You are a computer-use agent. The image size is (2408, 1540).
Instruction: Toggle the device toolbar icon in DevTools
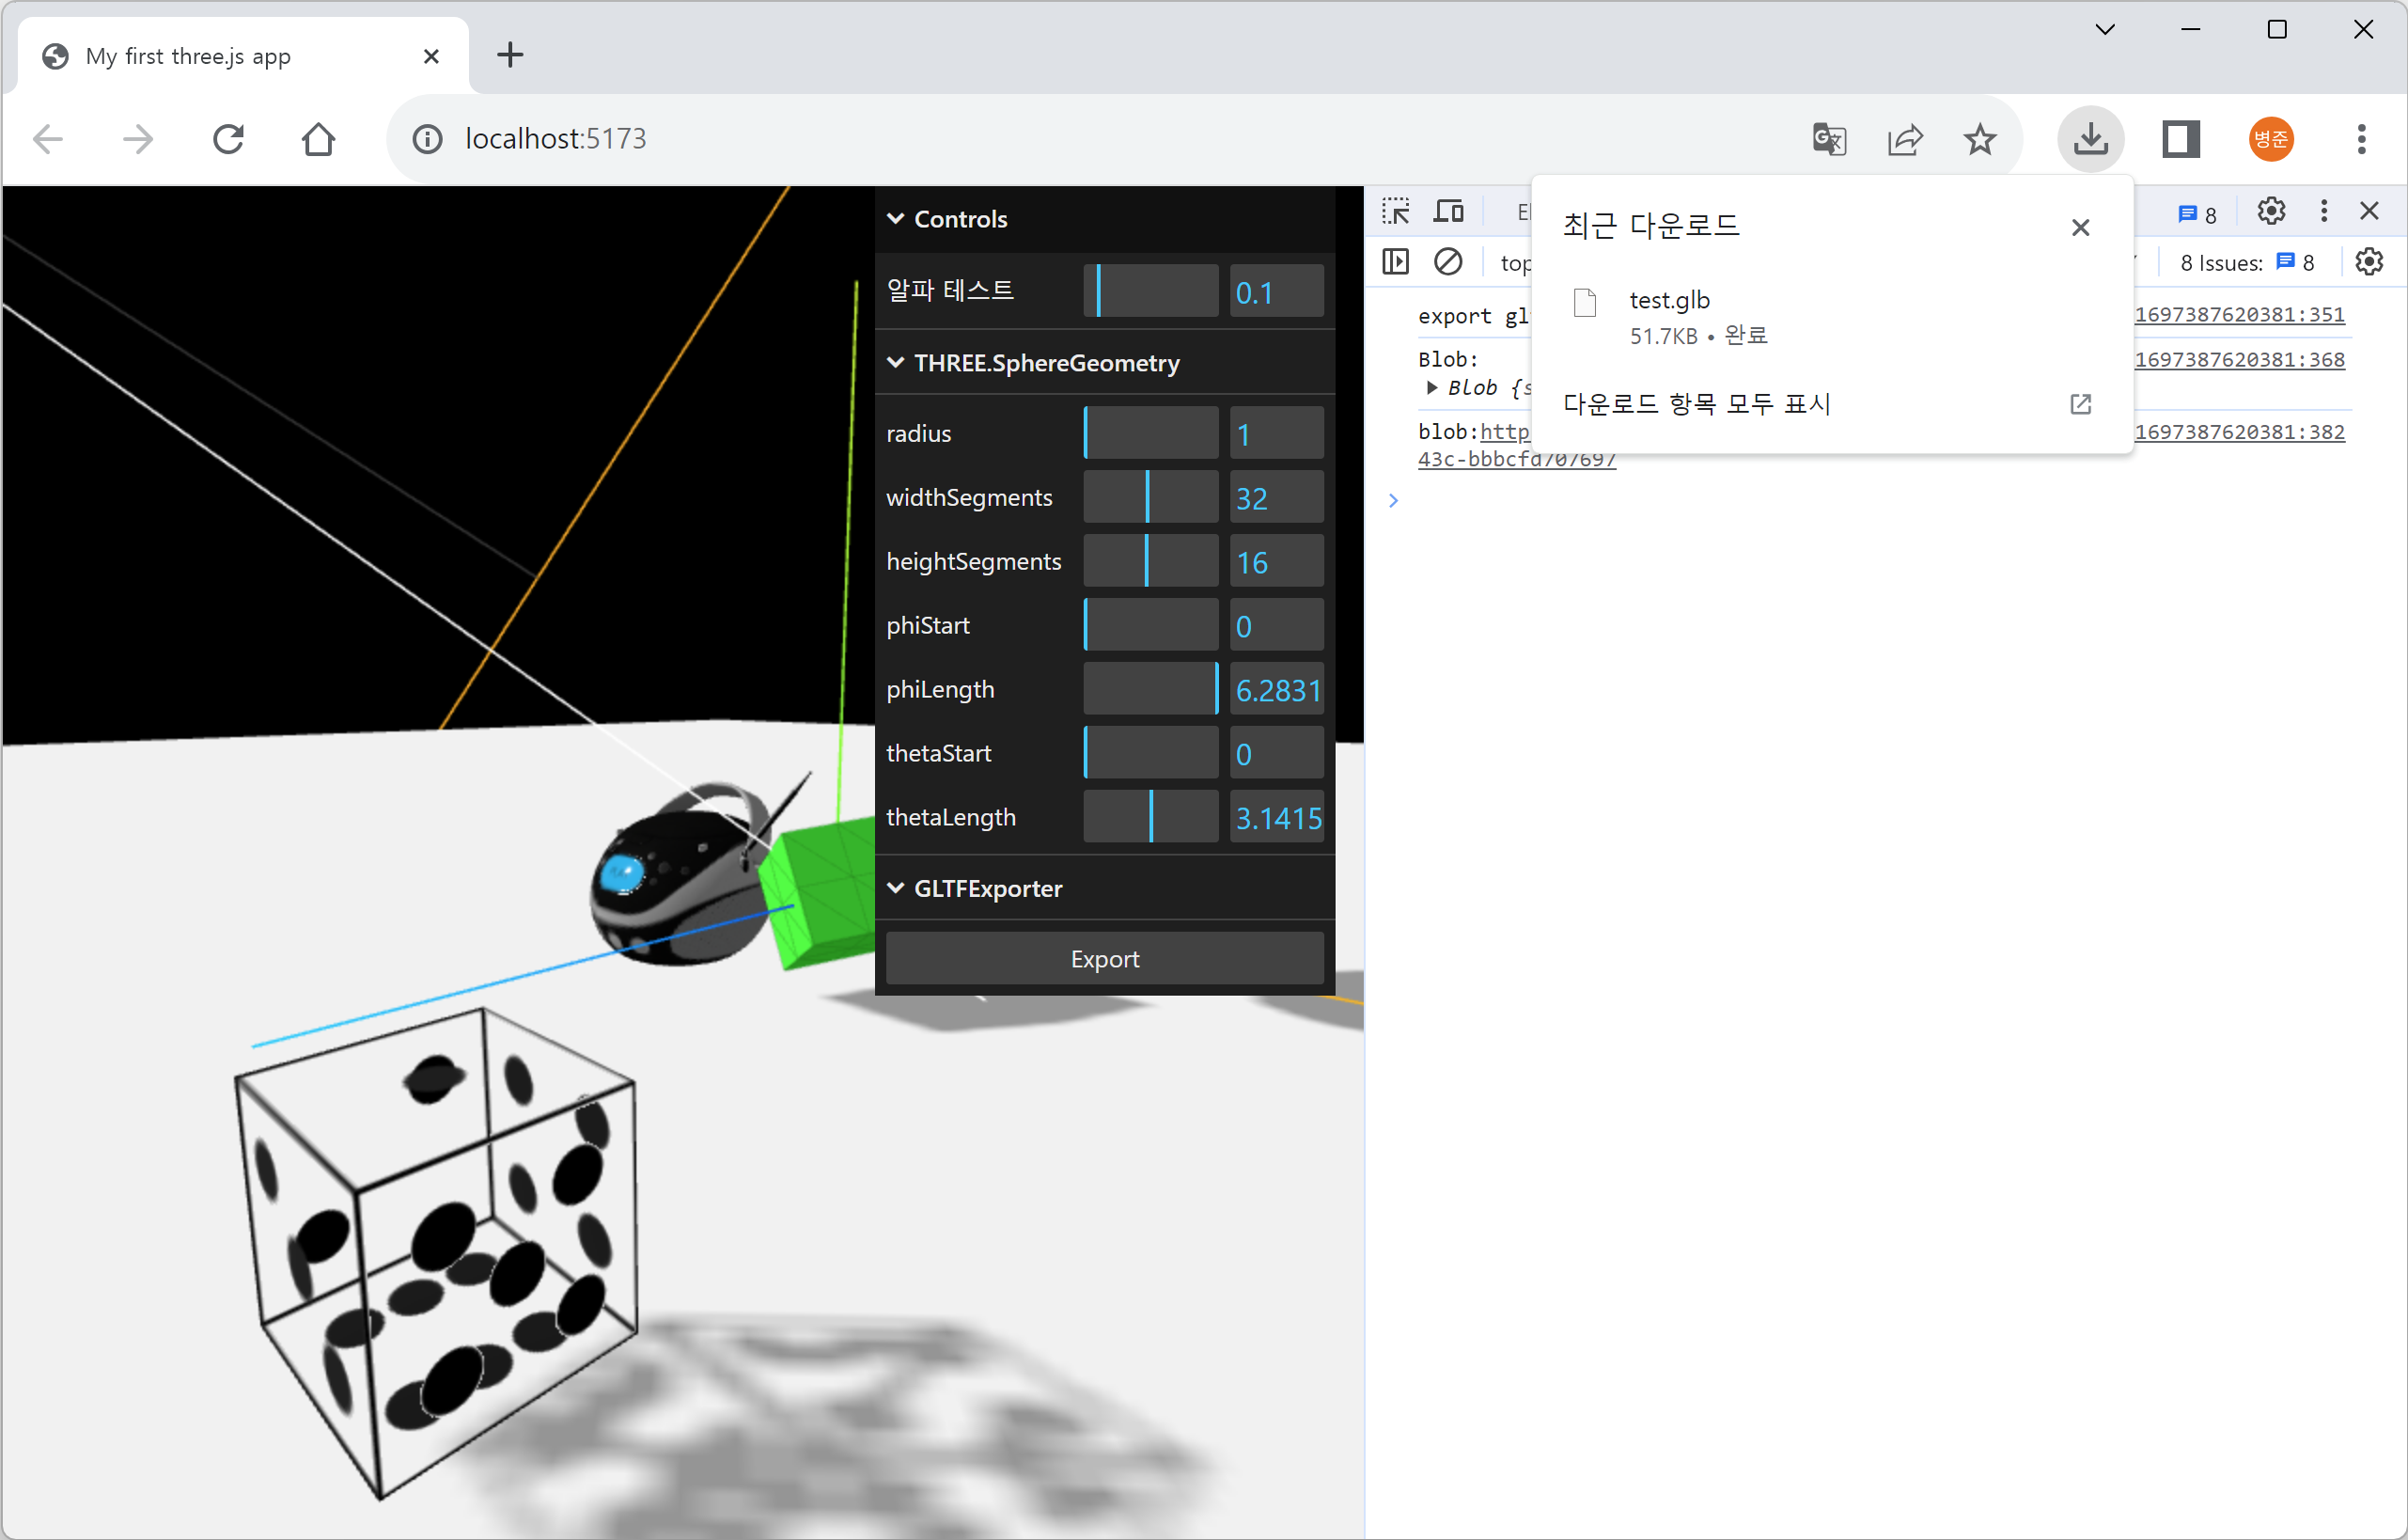click(x=1448, y=211)
